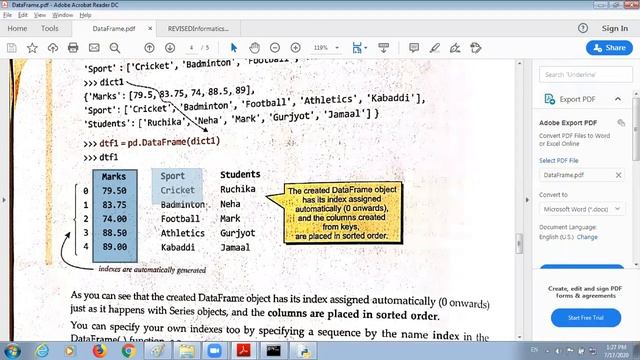Send file by email envelope icon
This screenshot has height=360, width=640.
(x=94, y=48)
